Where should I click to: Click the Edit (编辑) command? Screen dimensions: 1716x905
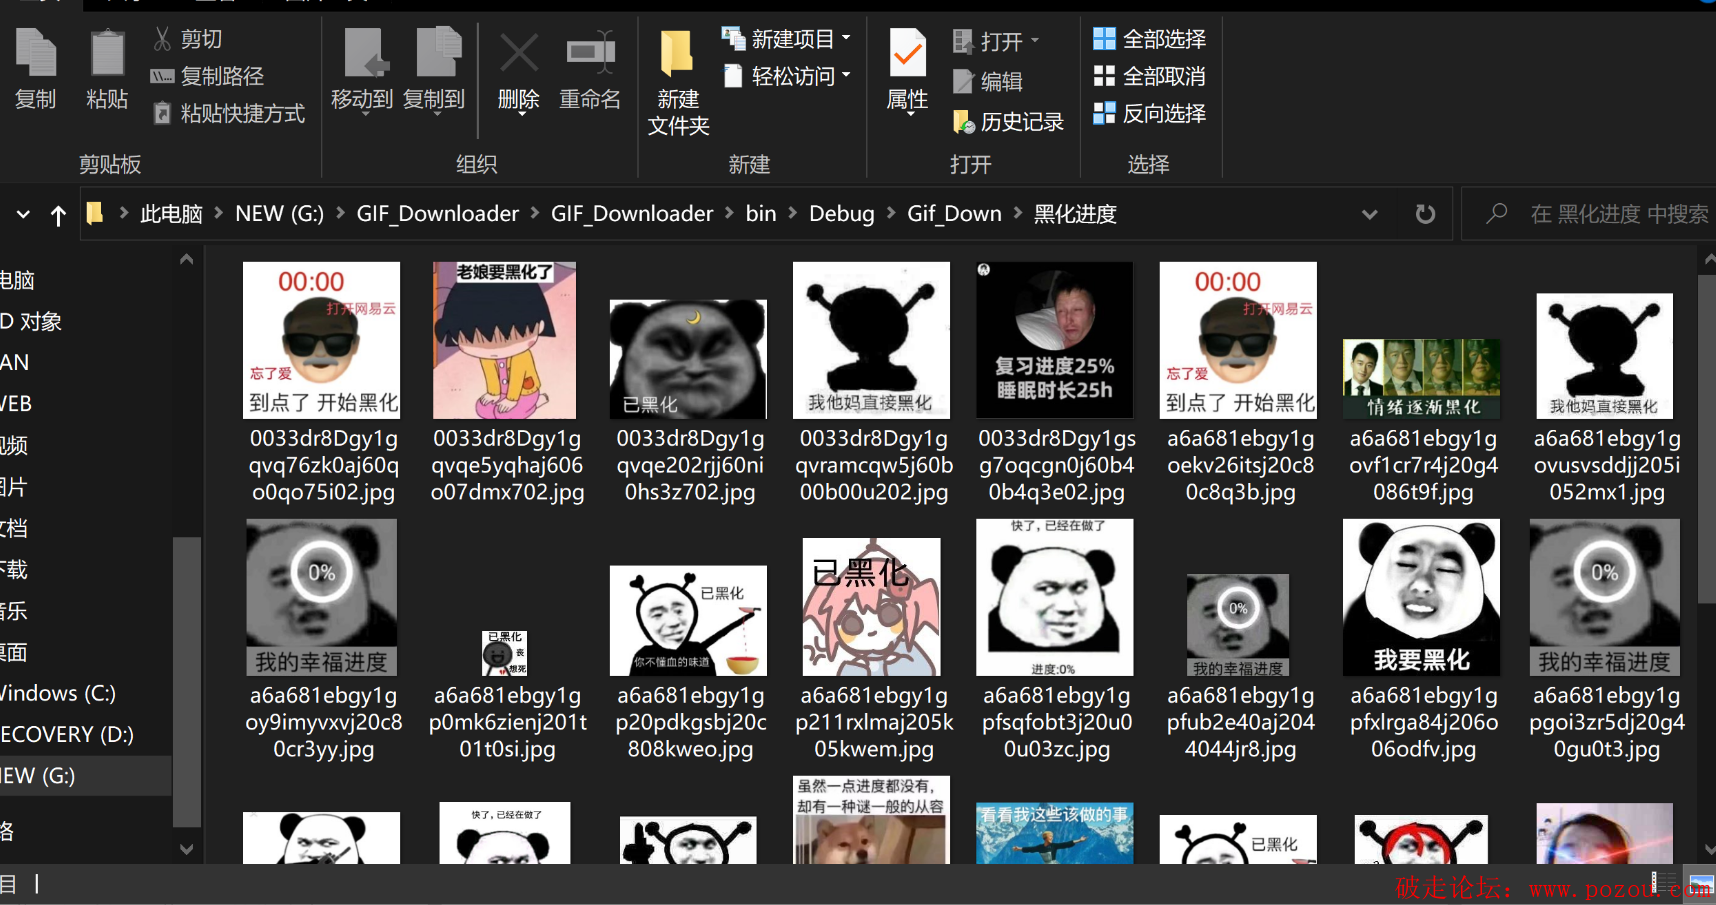[988, 81]
